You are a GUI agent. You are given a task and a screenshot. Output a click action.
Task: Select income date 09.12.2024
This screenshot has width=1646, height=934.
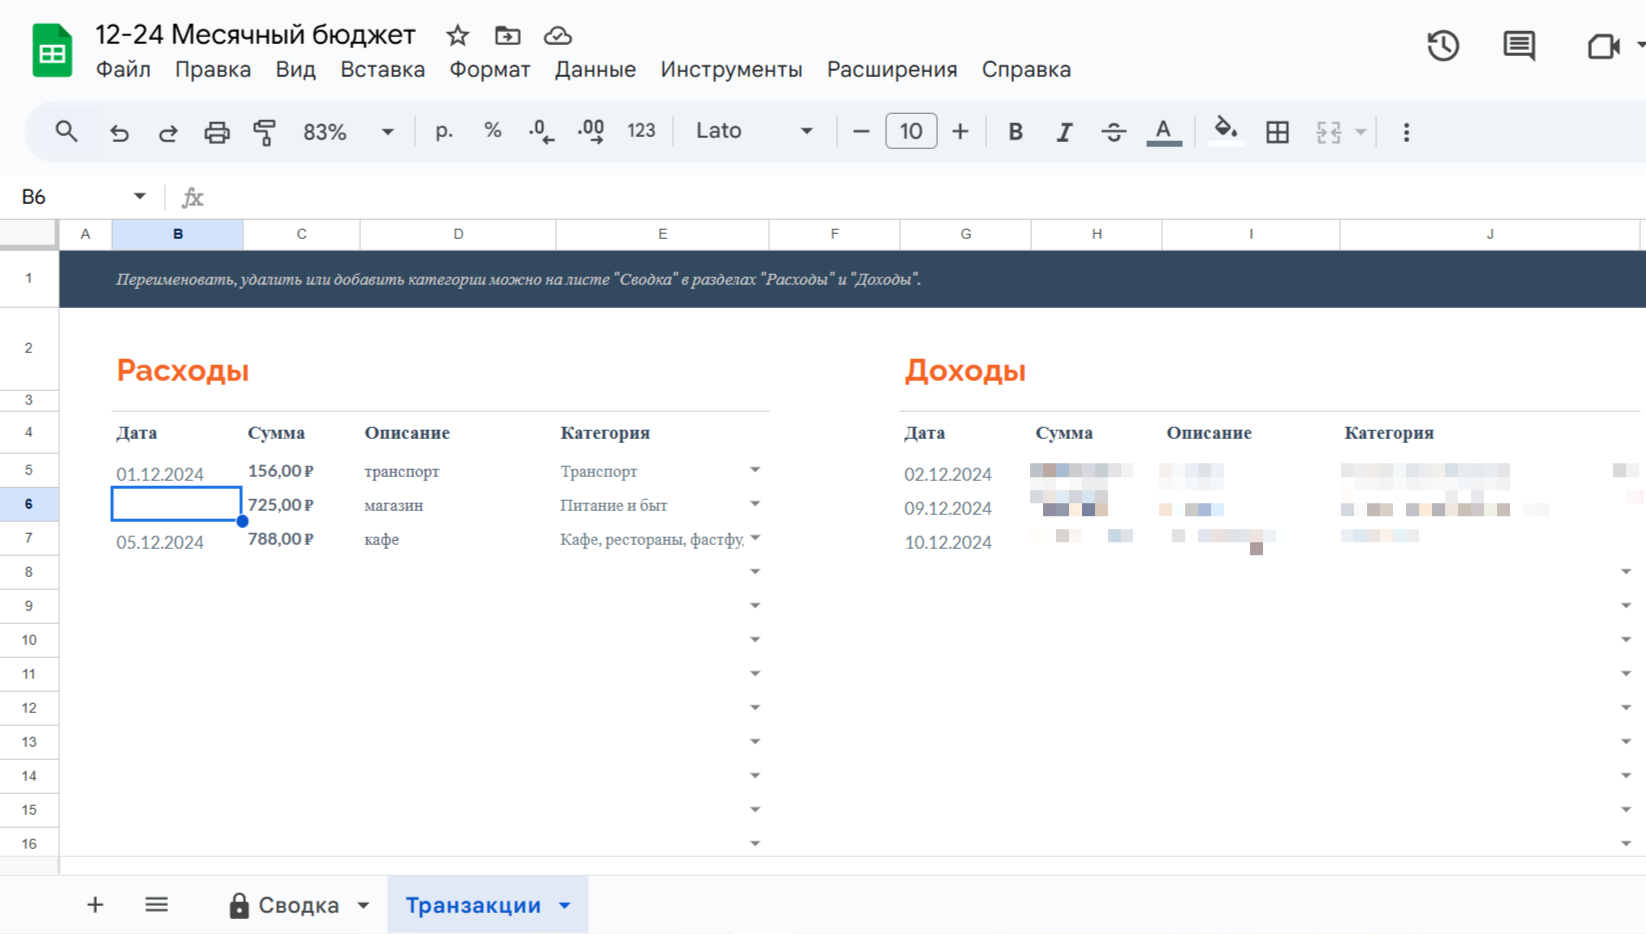pyautogui.click(x=965, y=507)
